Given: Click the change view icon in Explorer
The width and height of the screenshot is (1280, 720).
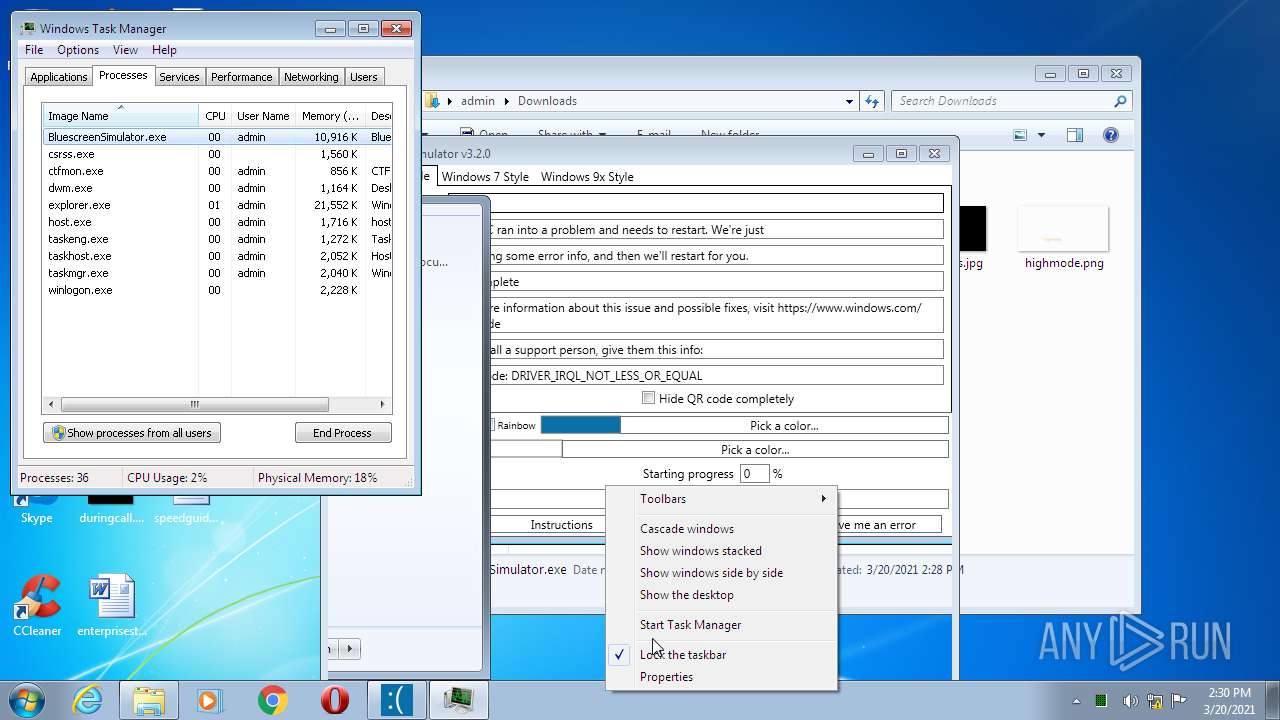Looking at the screenshot, I should click(1020, 135).
